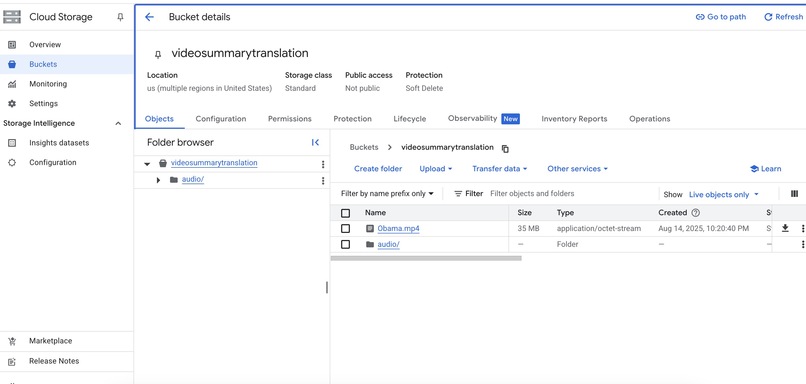This screenshot has height=384, width=806.
Task: Check the Obama.mp4 row checkbox
Action: pyautogui.click(x=345, y=228)
